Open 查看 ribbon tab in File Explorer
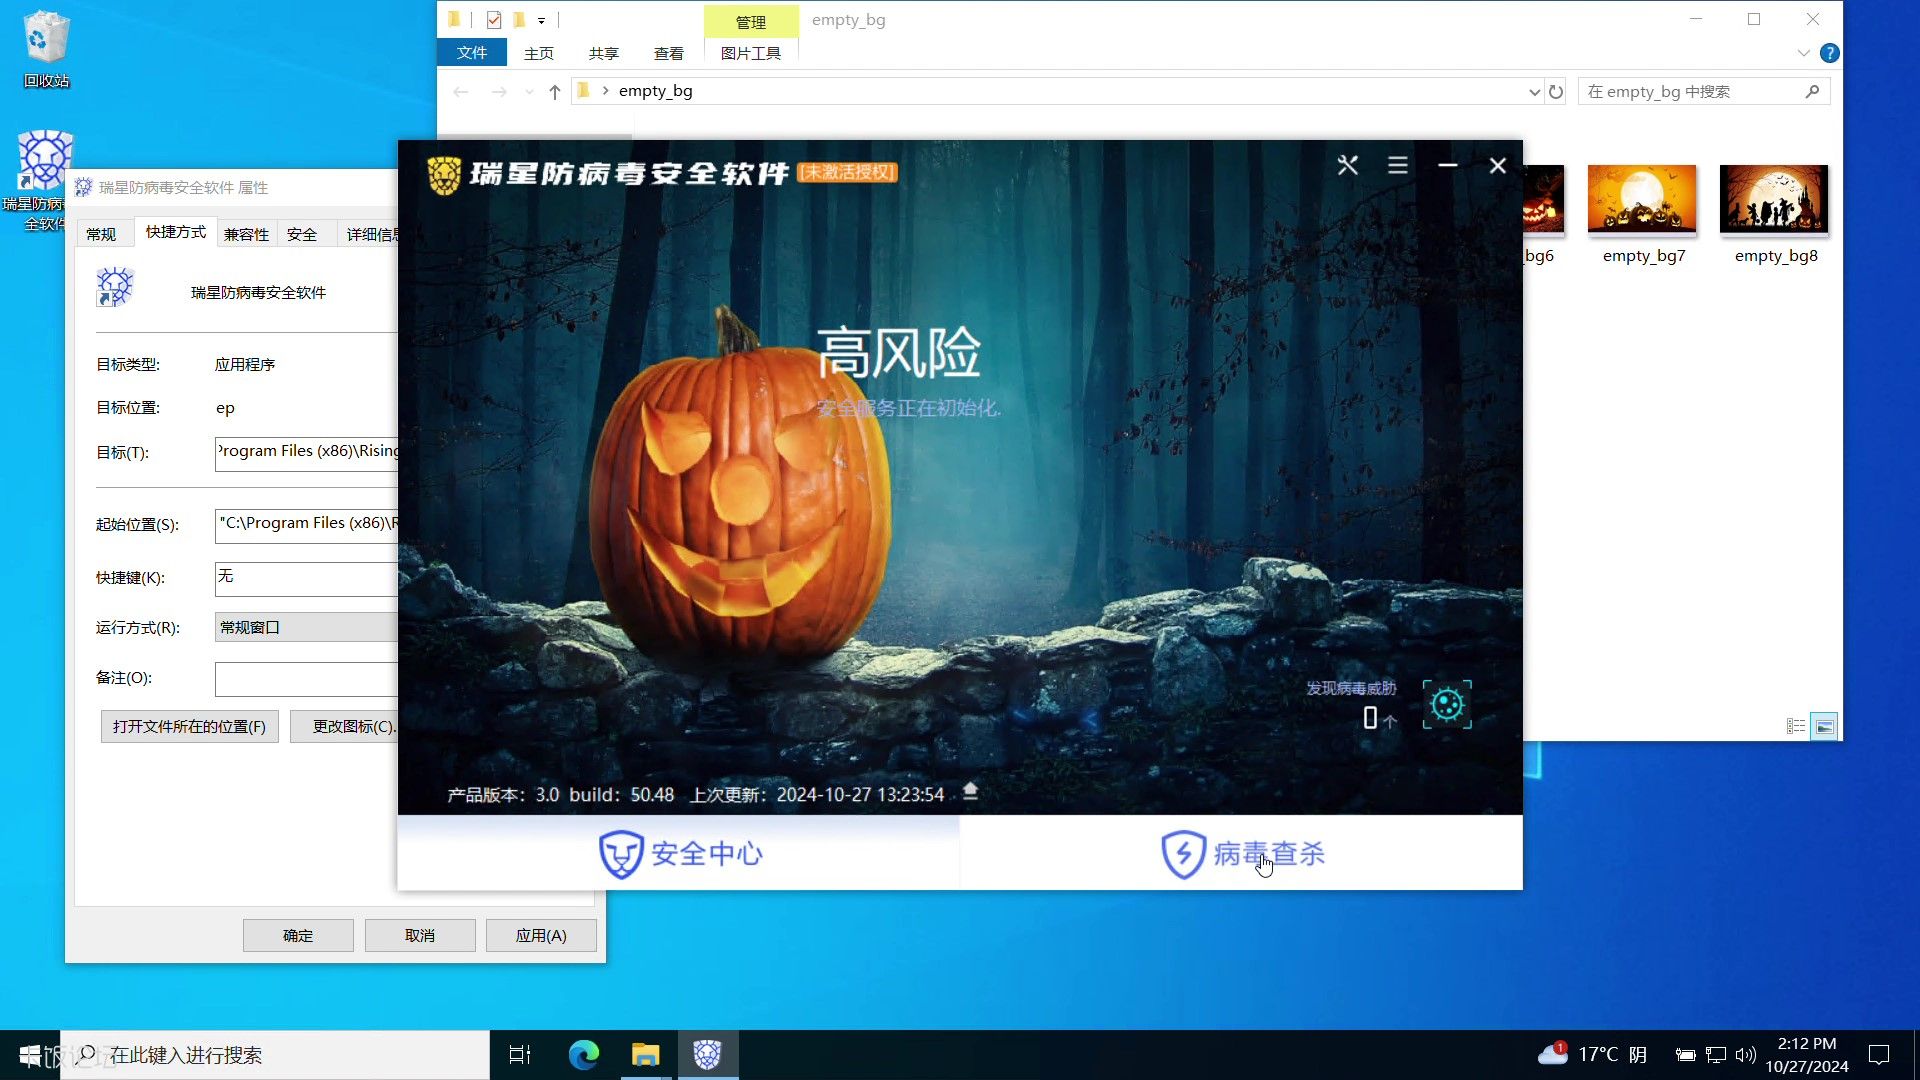Viewport: 1920px width, 1080px height. point(669,53)
